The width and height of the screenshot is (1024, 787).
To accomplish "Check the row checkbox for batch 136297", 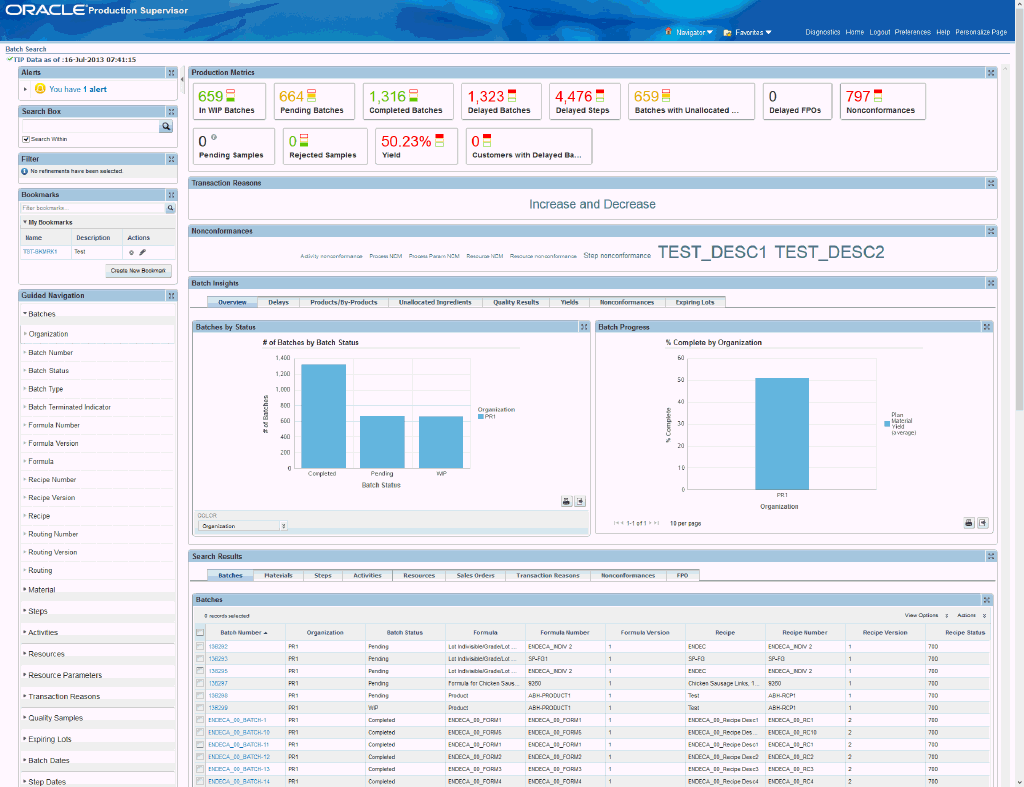I will click(200, 683).
